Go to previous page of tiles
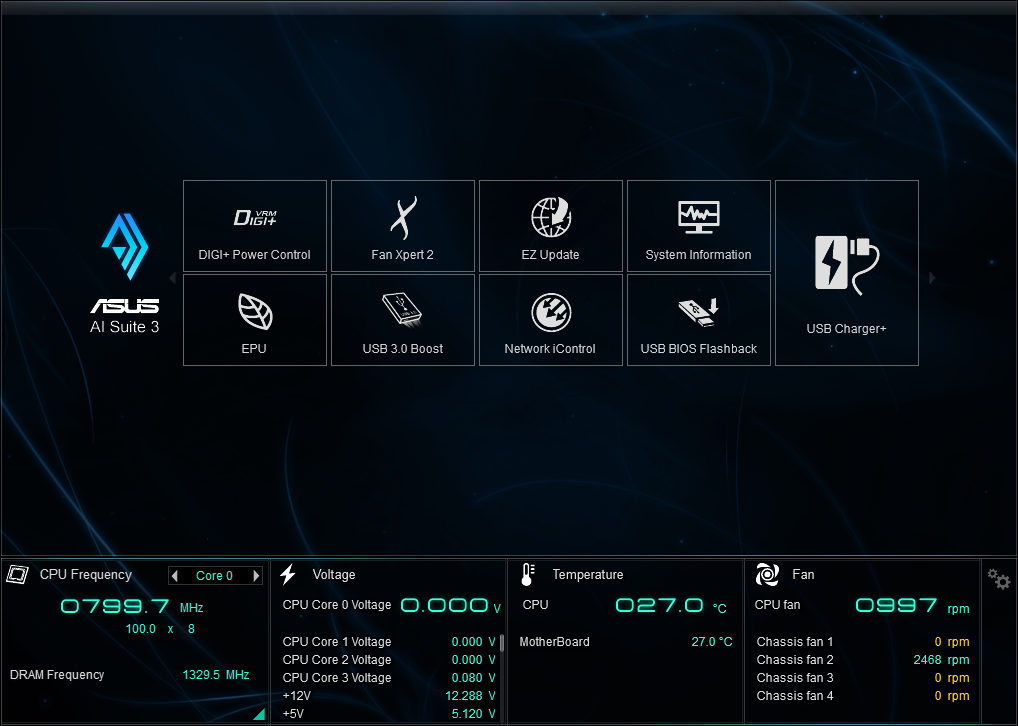The image size is (1018, 726). point(173,278)
